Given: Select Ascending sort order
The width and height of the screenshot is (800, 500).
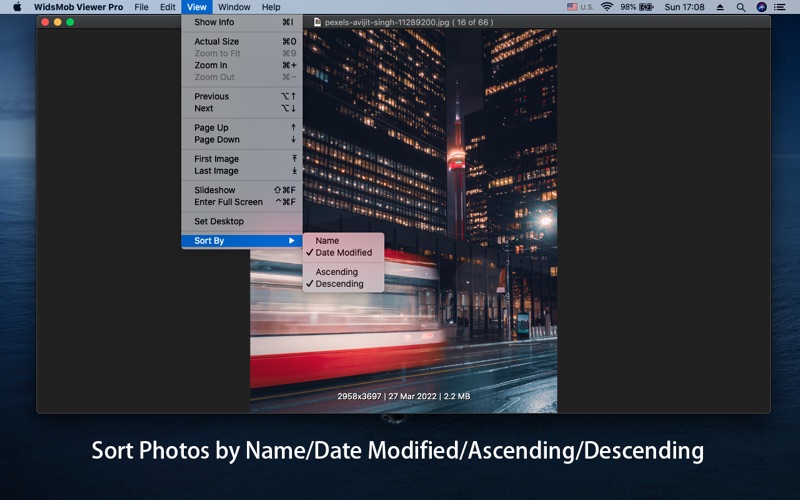Looking at the screenshot, I should 336,272.
